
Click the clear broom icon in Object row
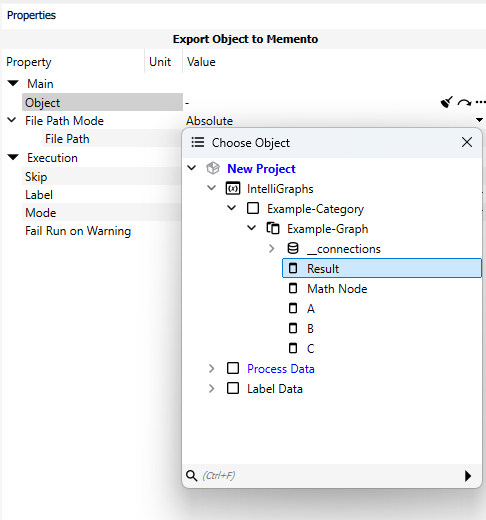(447, 102)
